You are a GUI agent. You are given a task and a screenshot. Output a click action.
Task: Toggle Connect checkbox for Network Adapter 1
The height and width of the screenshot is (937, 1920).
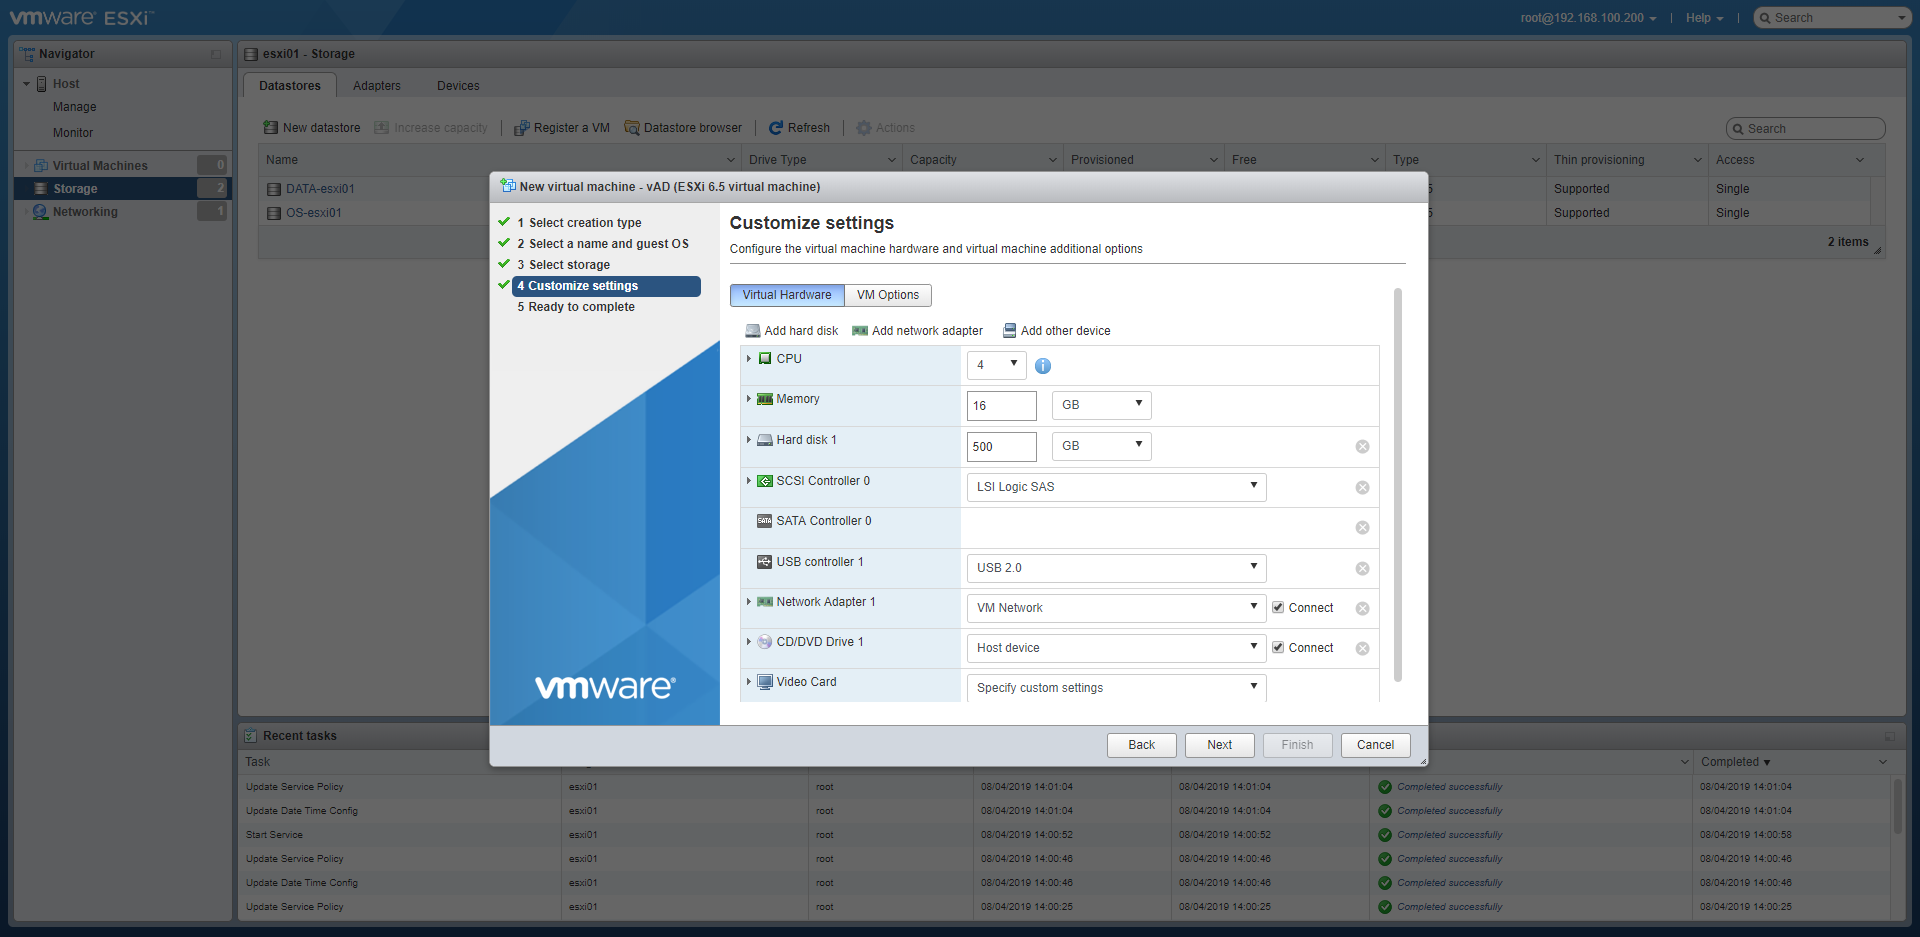point(1278,608)
